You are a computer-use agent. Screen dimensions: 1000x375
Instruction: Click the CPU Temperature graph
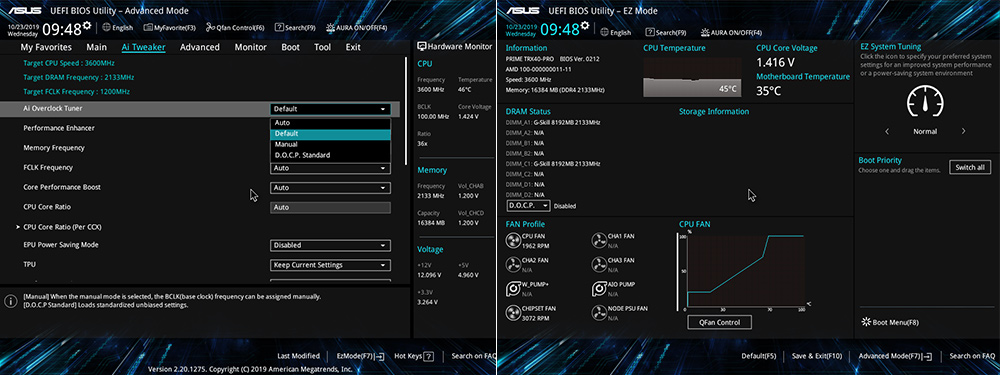[x=693, y=77]
